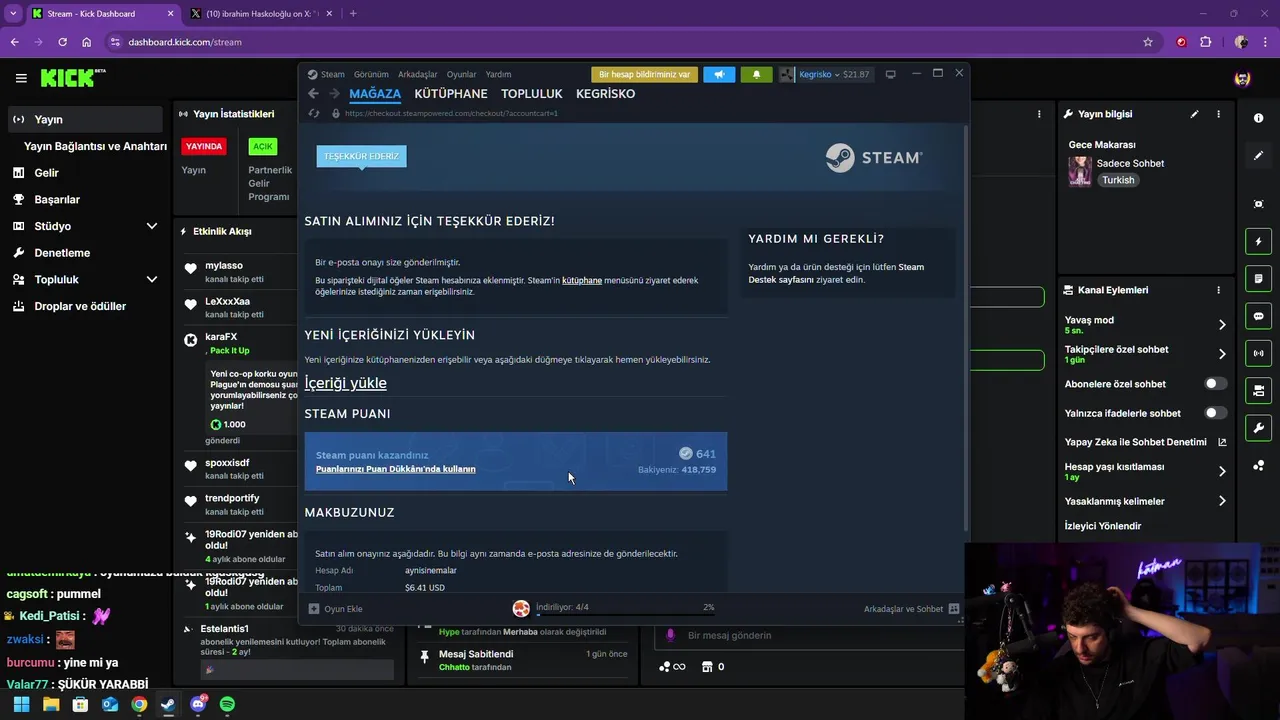Reload the Steam checkout page
Image resolution: width=1280 pixels, height=720 pixels.
(x=314, y=113)
